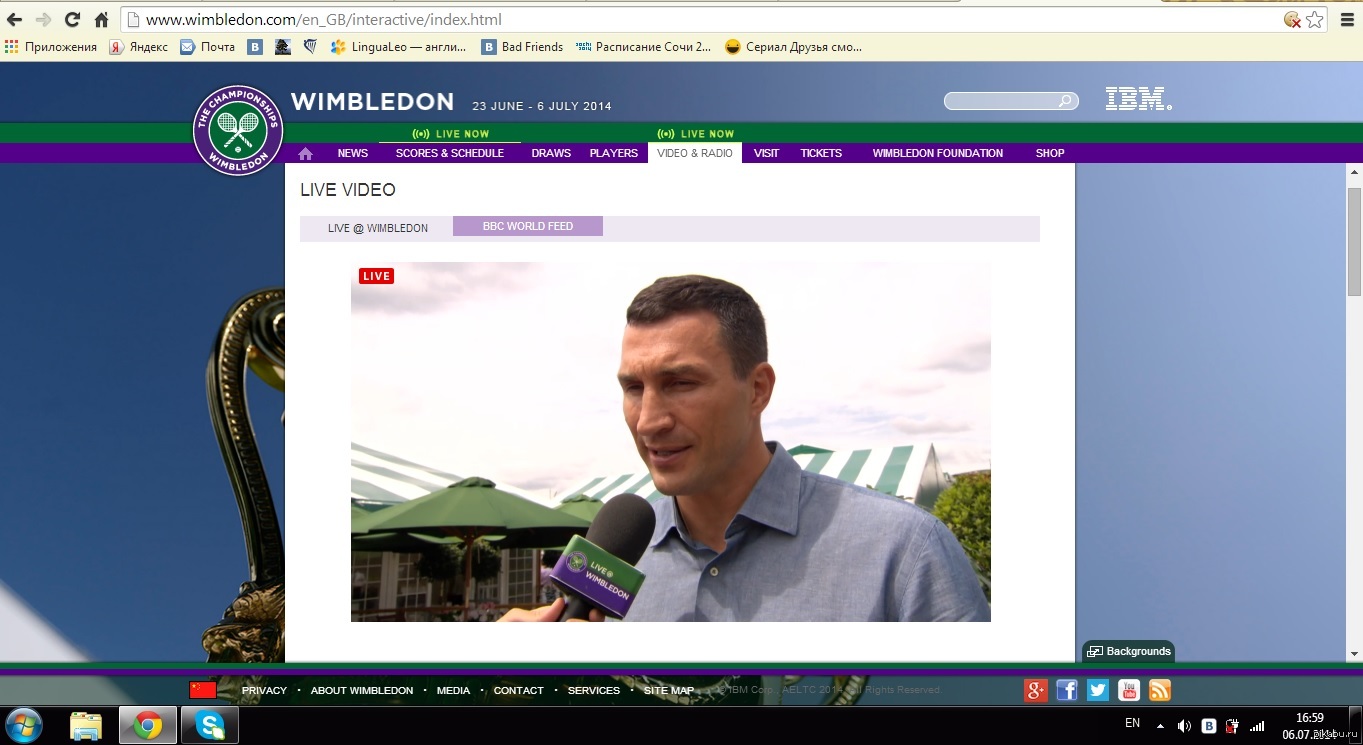Image resolution: width=1363 pixels, height=745 pixels.
Task: Reload the page in Chrome
Action: point(72,19)
